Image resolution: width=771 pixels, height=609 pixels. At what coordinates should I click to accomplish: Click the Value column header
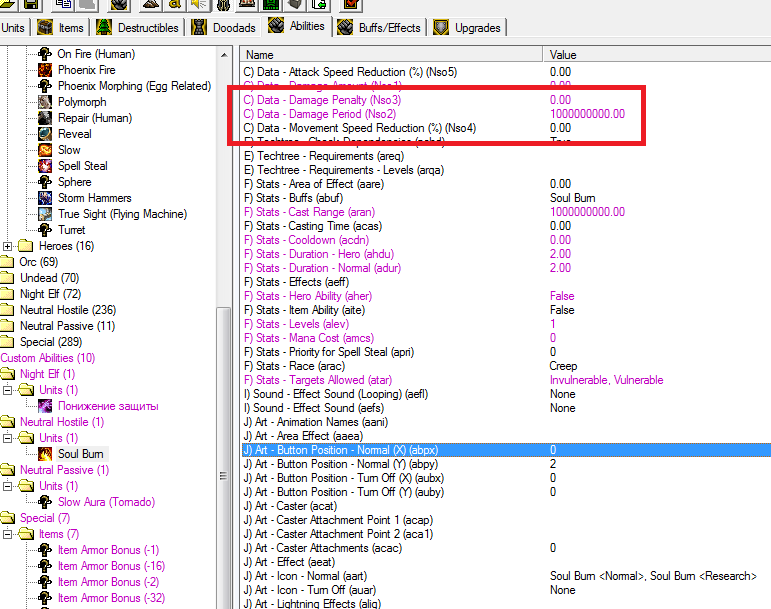[657, 55]
